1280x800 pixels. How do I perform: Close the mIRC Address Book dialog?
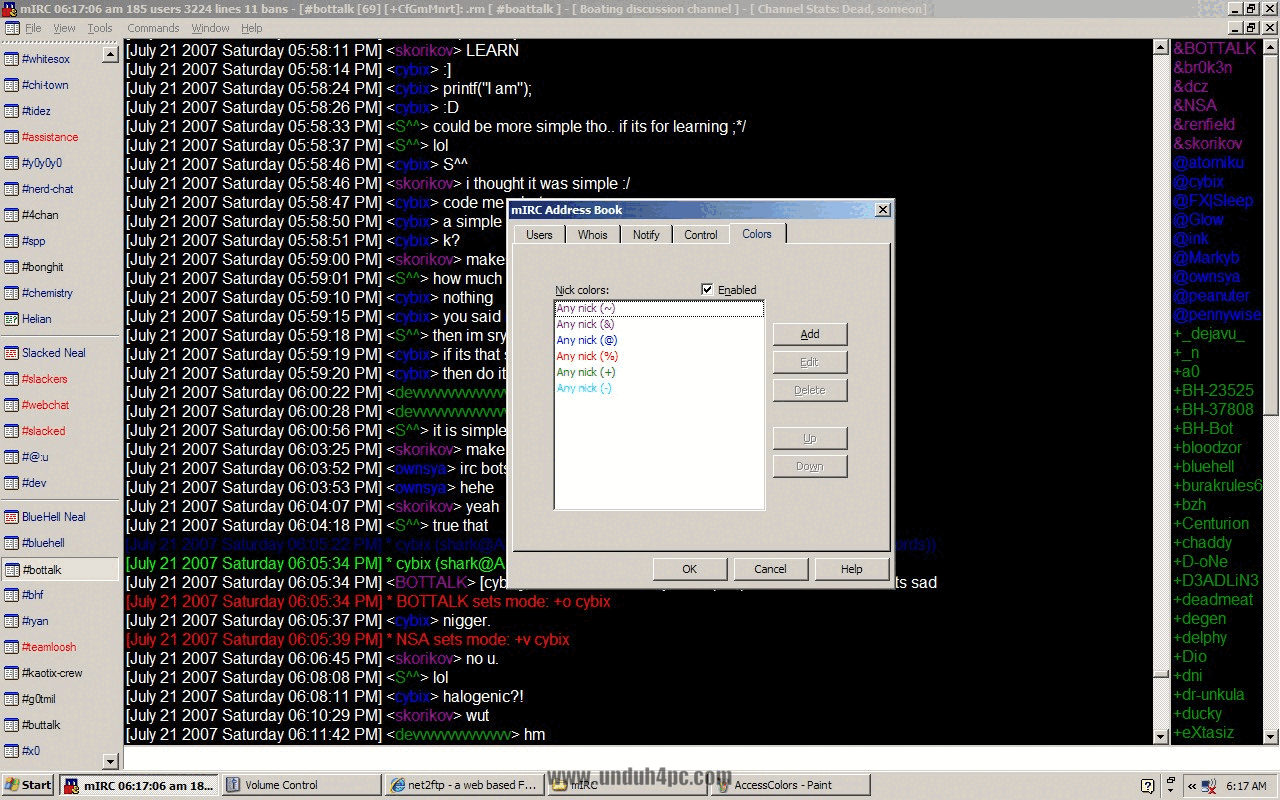pos(882,210)
